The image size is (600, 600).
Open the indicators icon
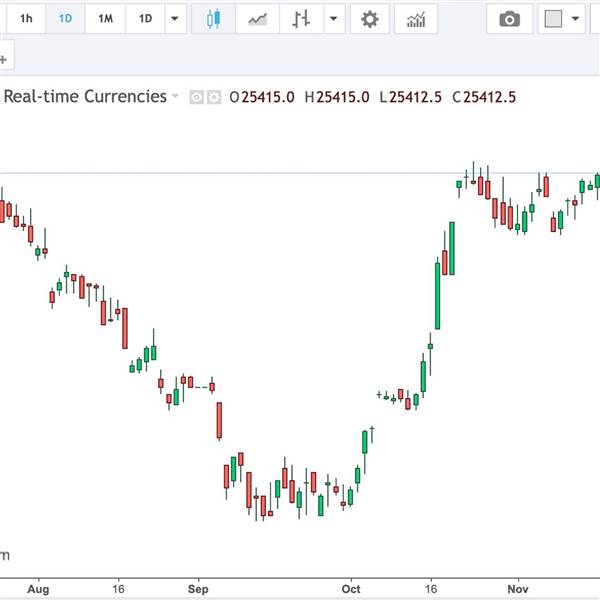[416, 19]
